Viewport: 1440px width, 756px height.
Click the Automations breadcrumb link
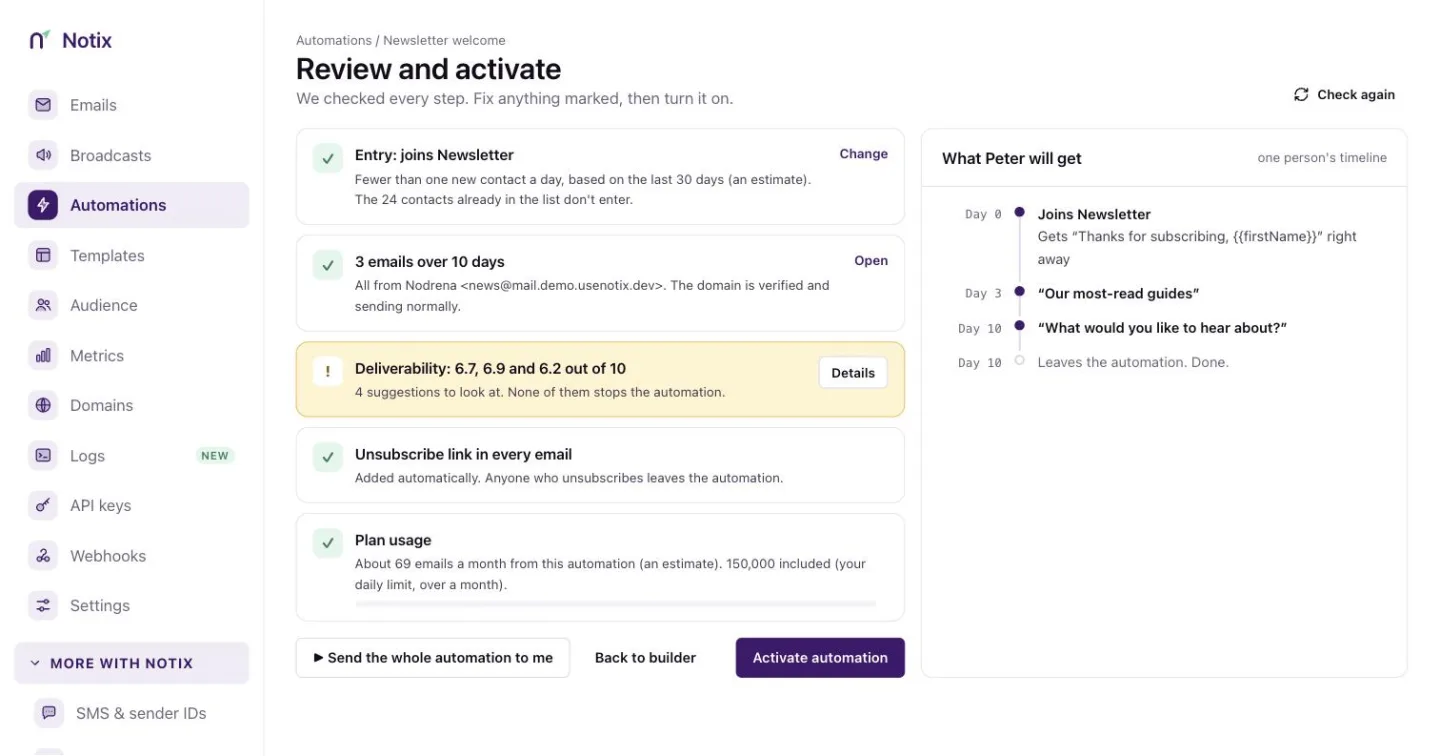pos(334,41)
